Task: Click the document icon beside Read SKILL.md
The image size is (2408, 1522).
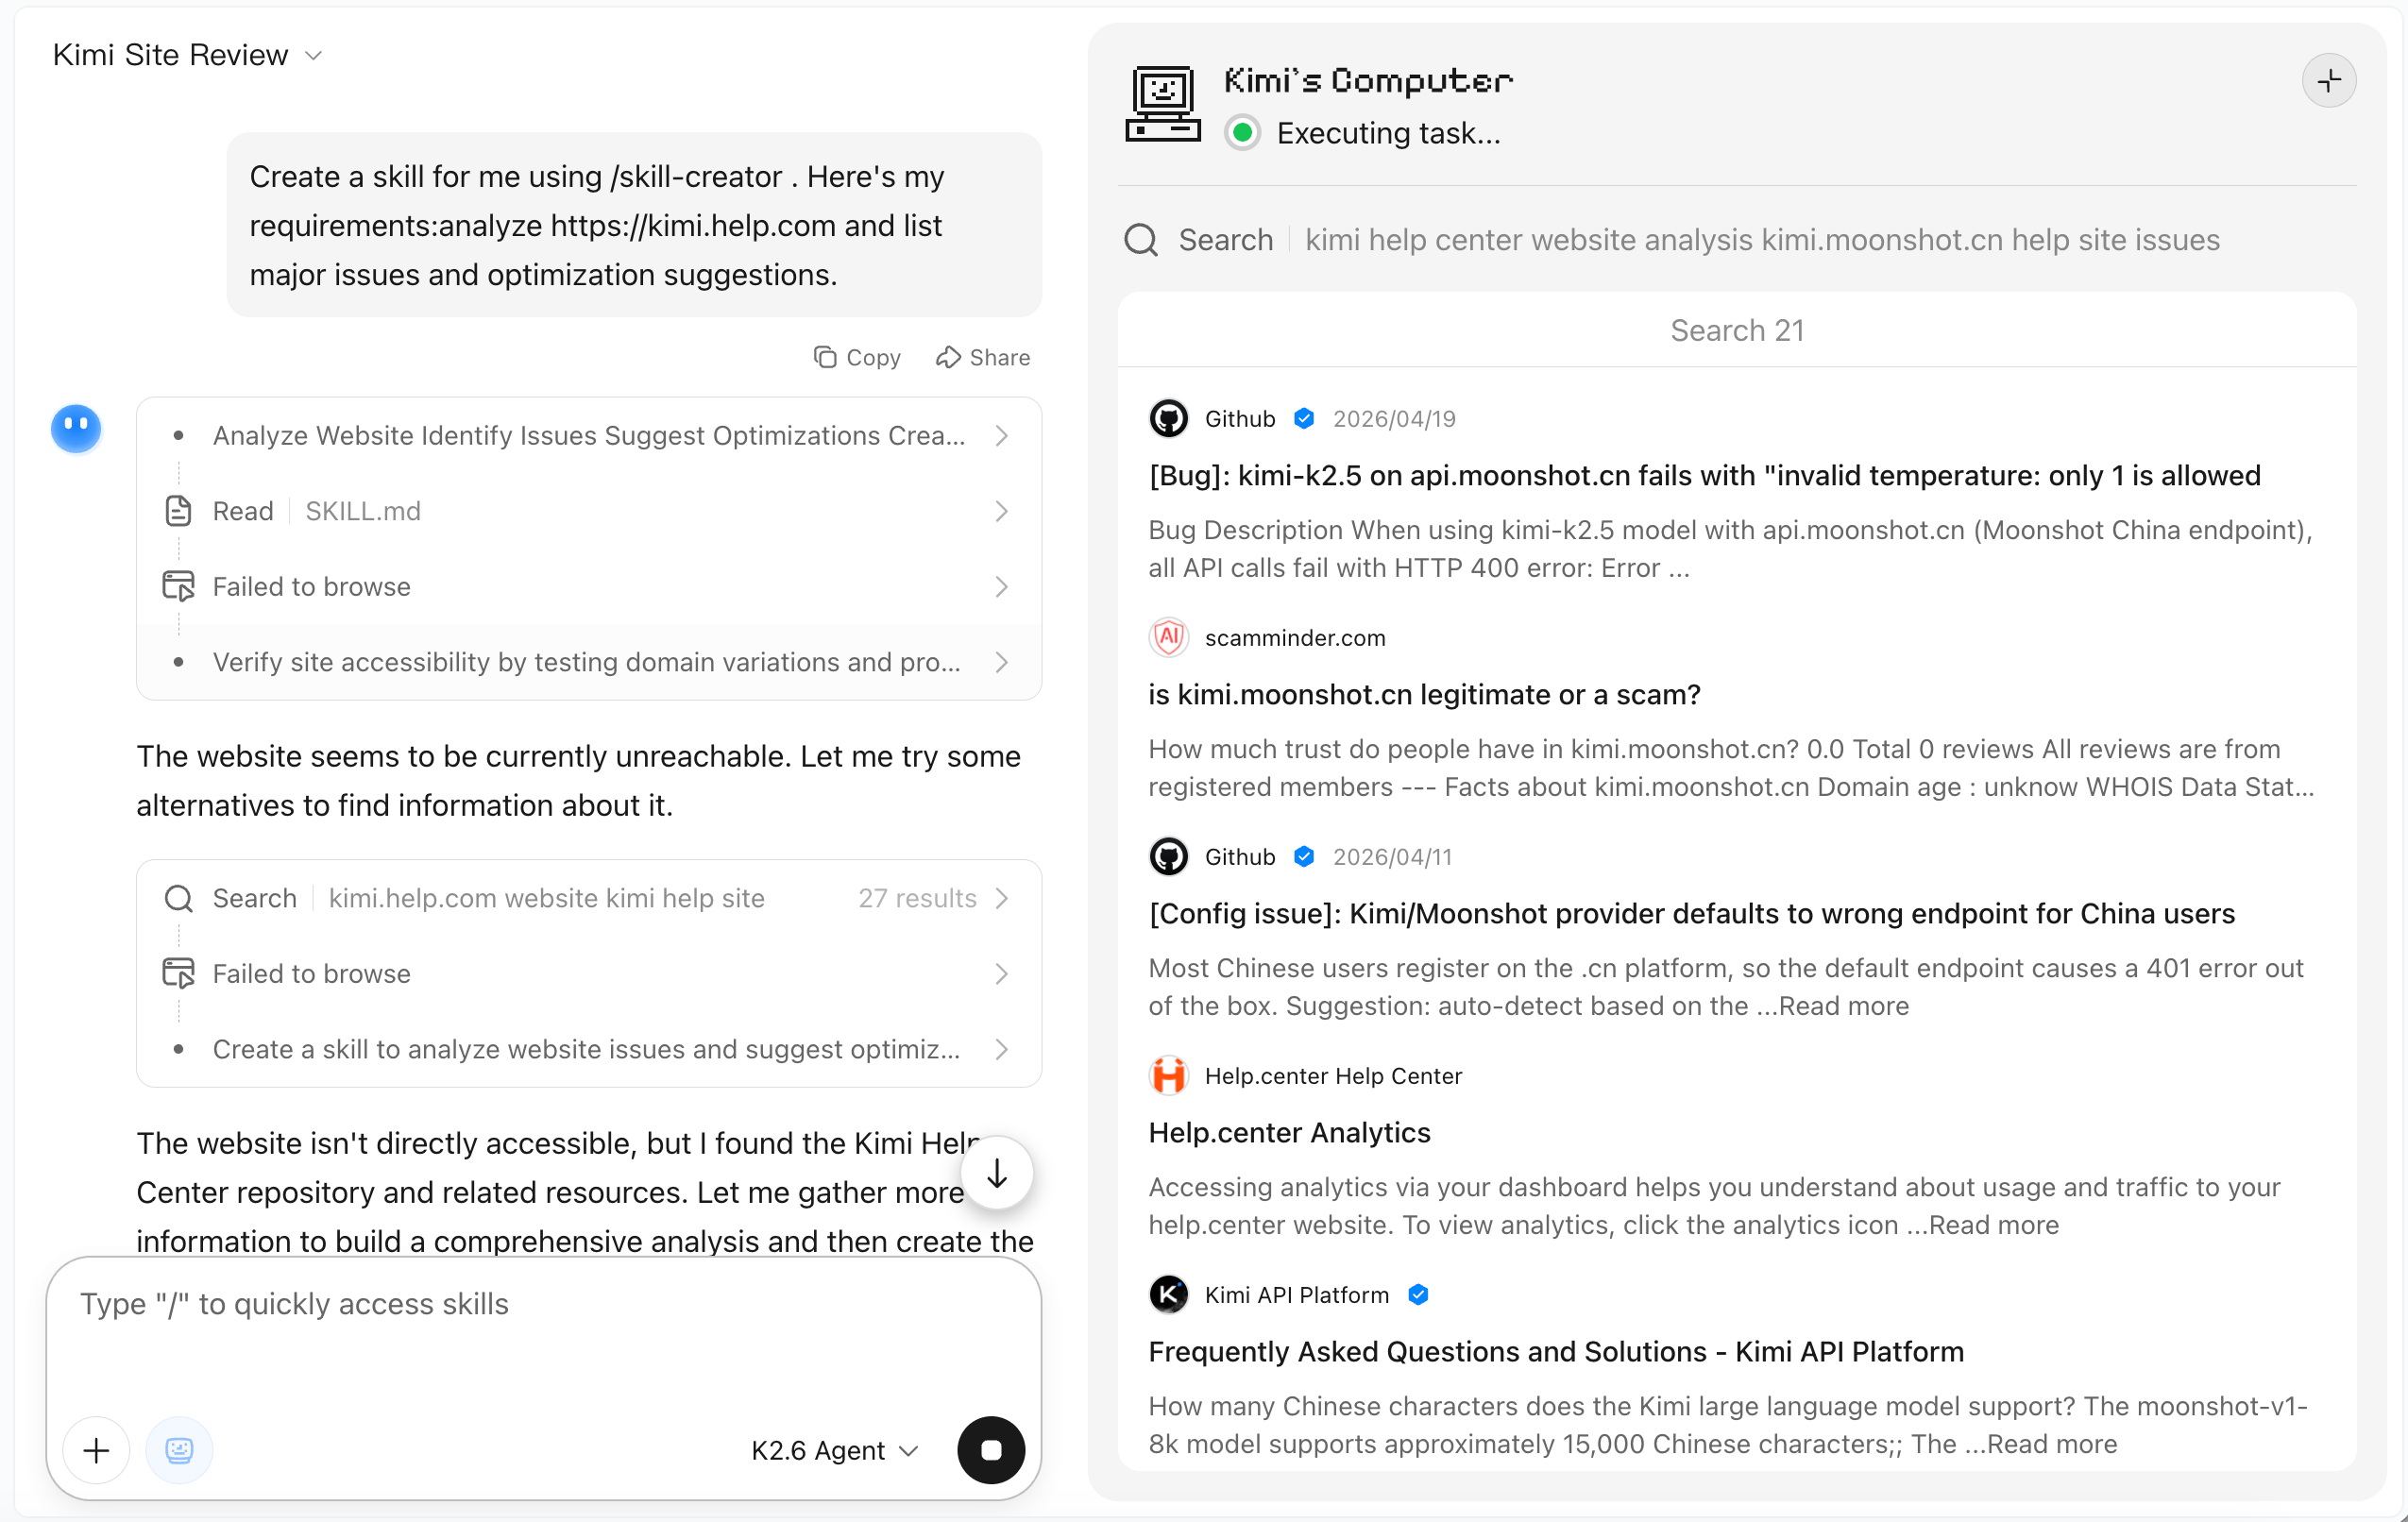Action: [178, 511]
